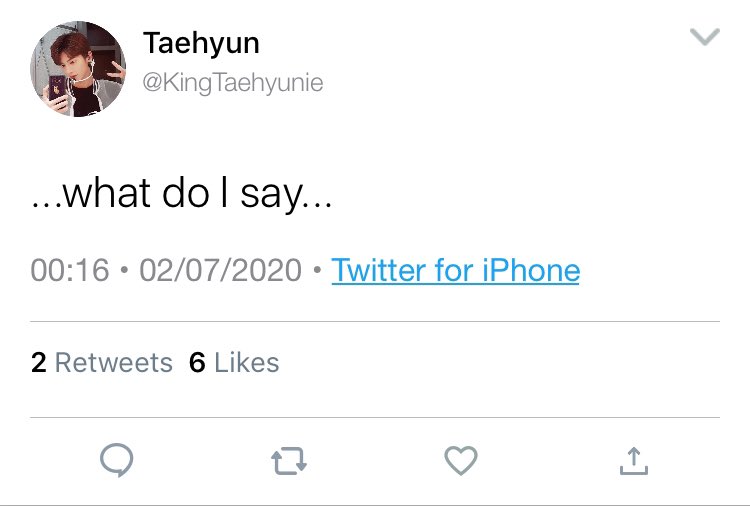This screenshot has width=750, height=506.
Task: Click the bold number 2 before Retweets
Action: pos(39,362)
